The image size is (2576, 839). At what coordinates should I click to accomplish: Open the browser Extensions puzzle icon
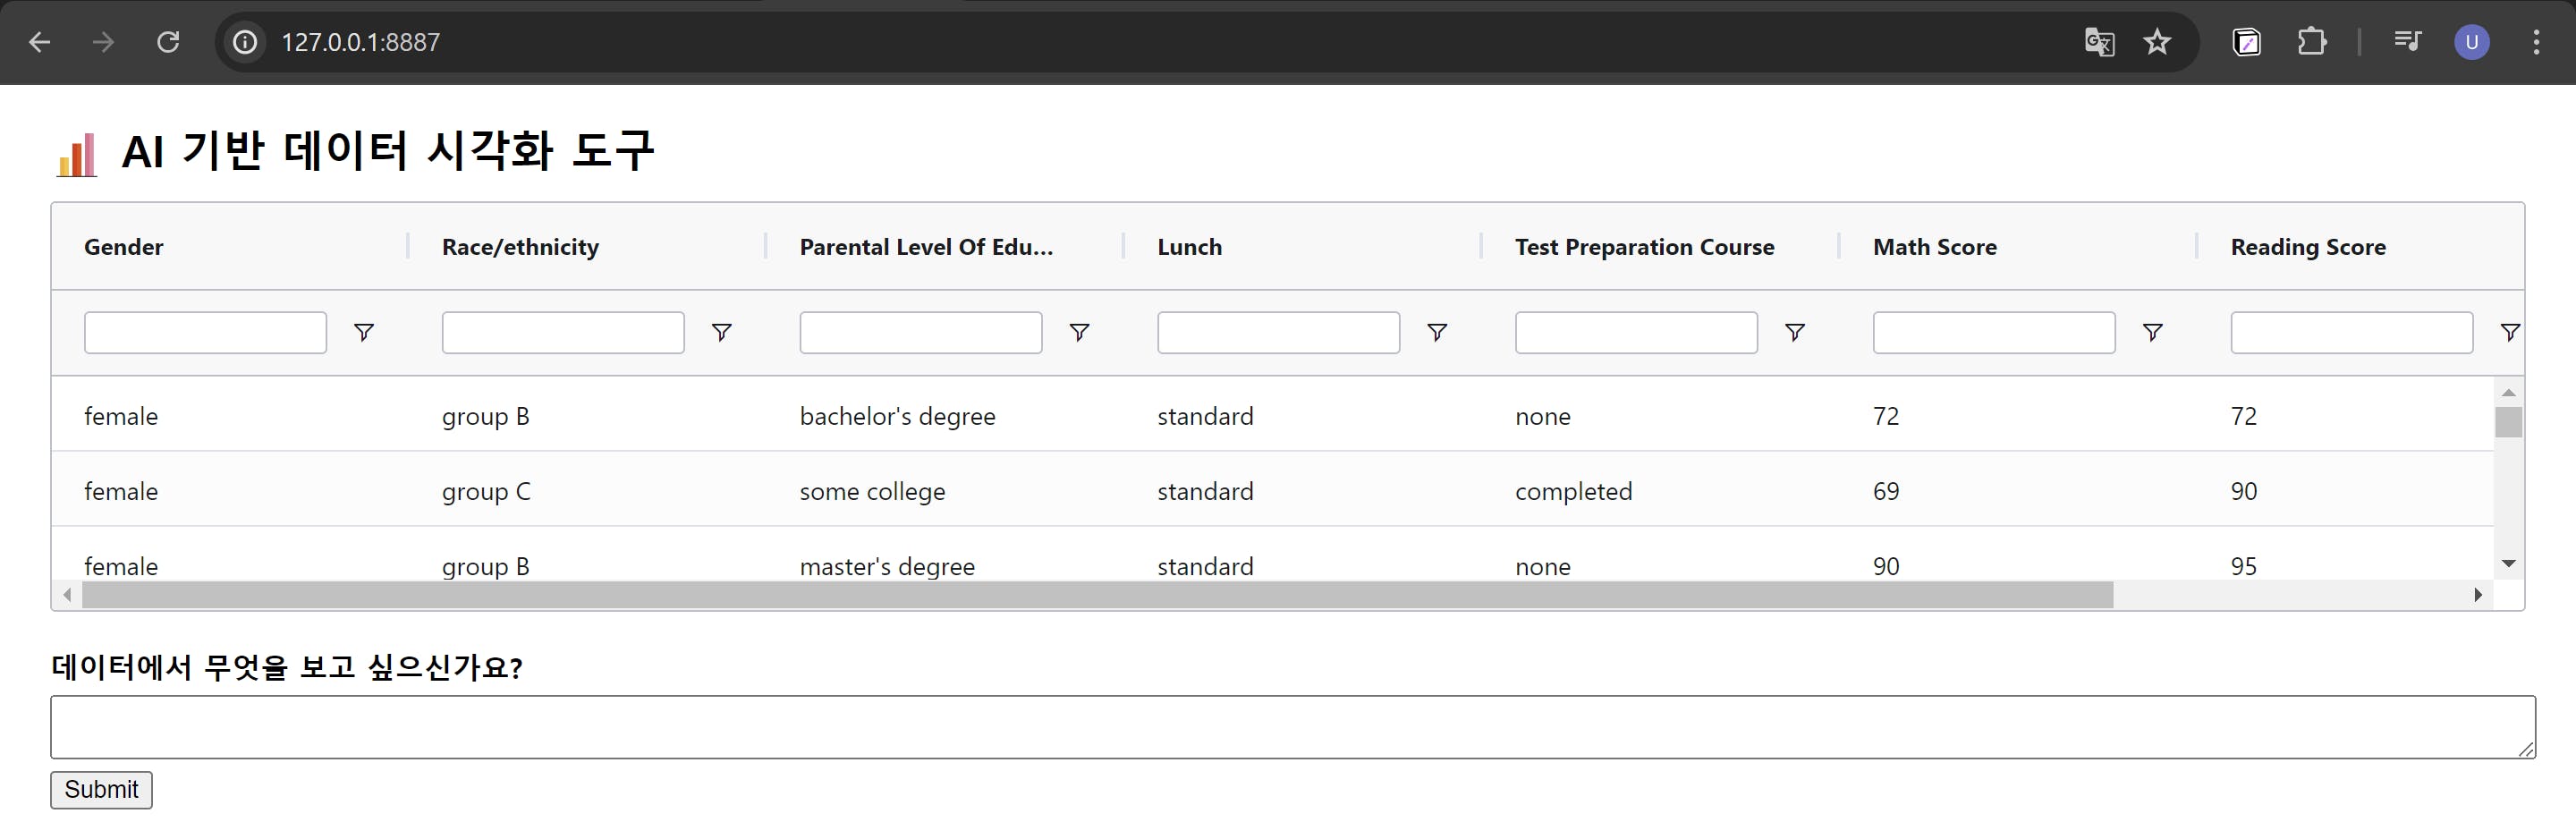(x=2311, y=42)
